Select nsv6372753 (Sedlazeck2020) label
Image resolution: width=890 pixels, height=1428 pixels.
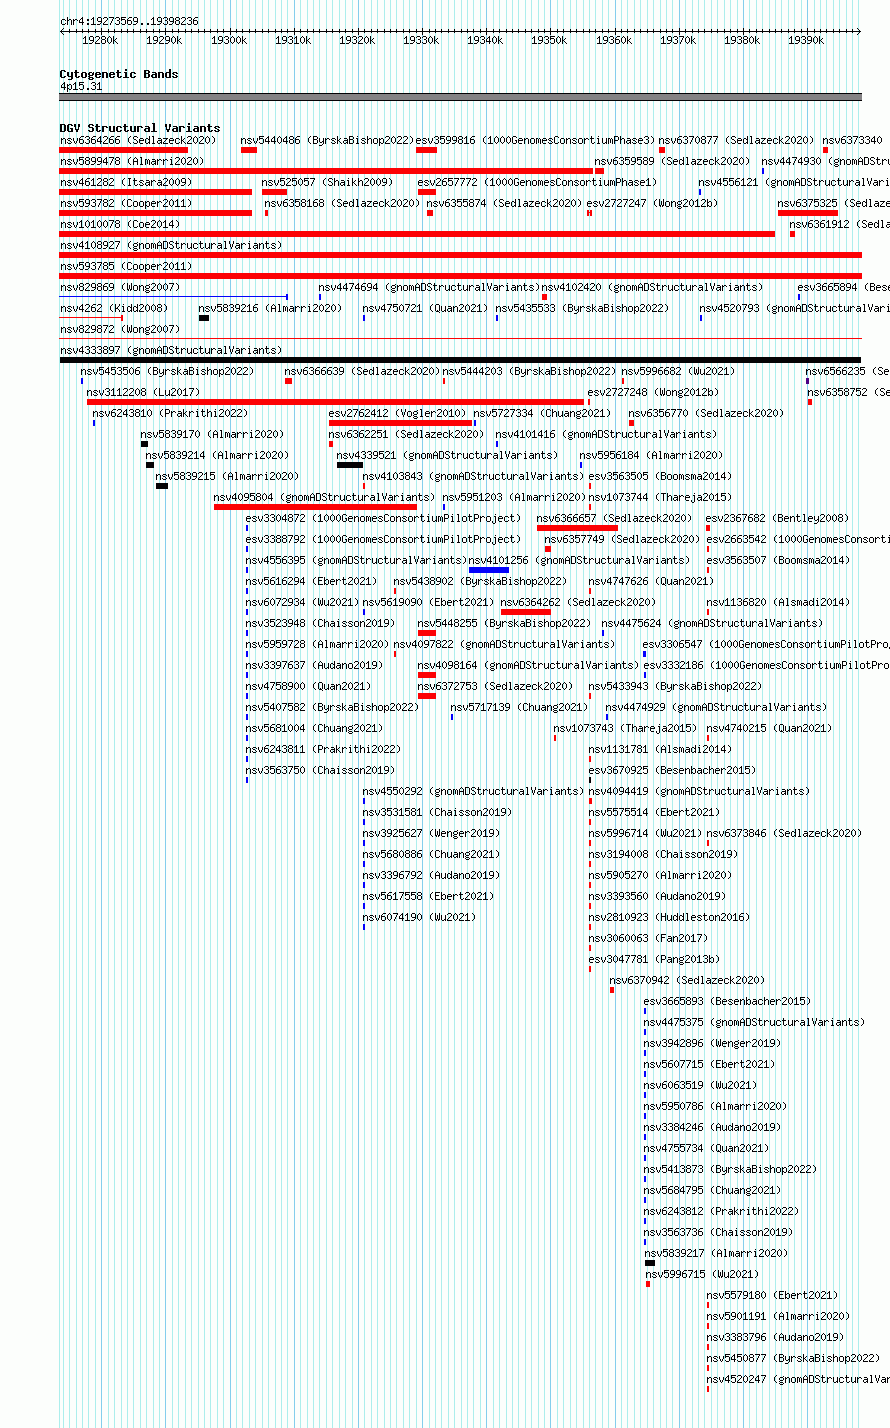[x=496, y=686]
